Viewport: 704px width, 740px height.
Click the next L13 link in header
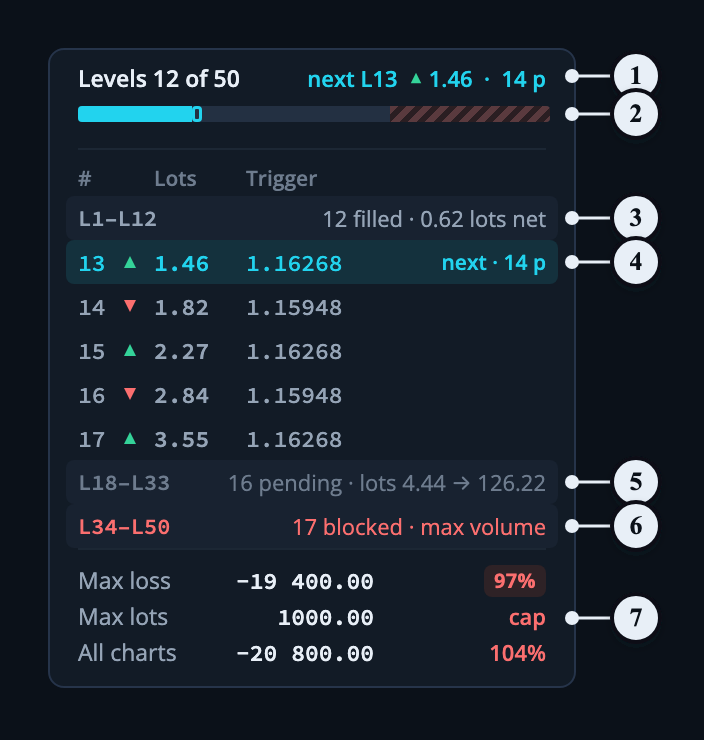pyautogui.click(x=352, y=79)
